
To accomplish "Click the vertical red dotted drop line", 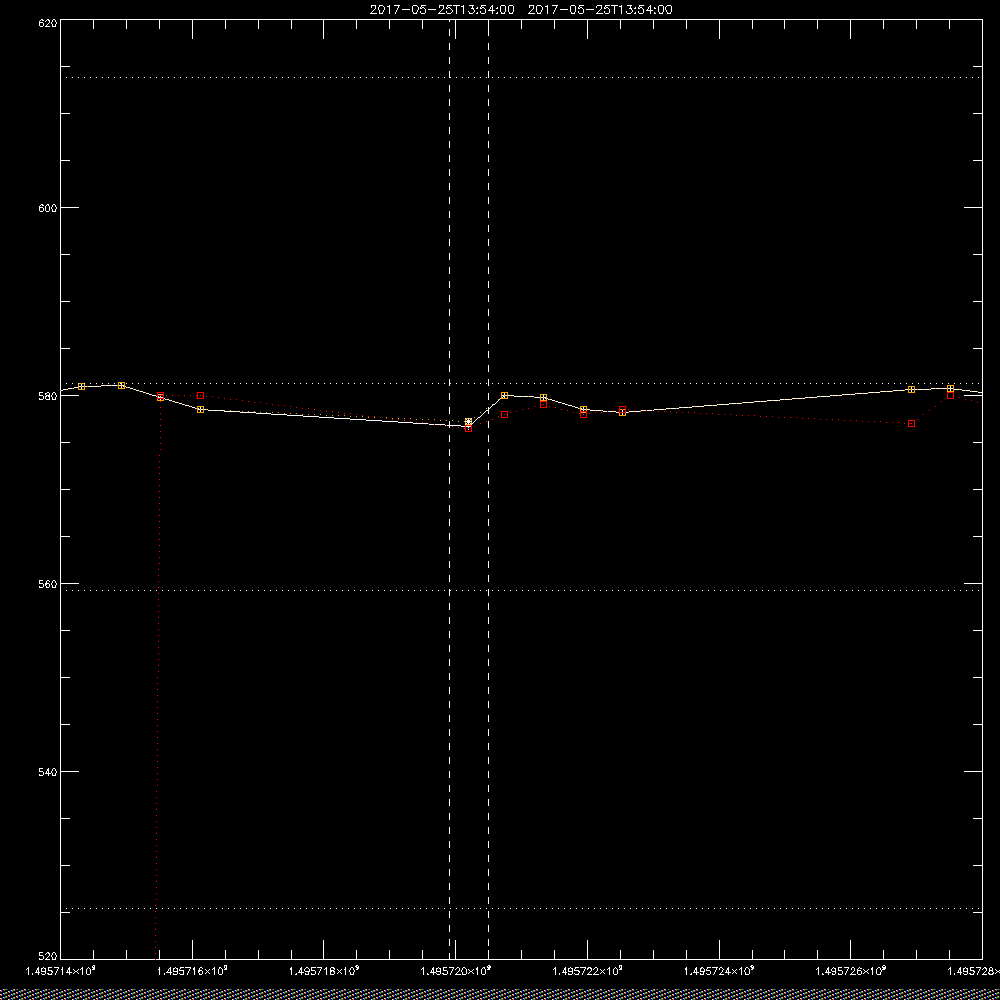I will [x=158, y=676].
